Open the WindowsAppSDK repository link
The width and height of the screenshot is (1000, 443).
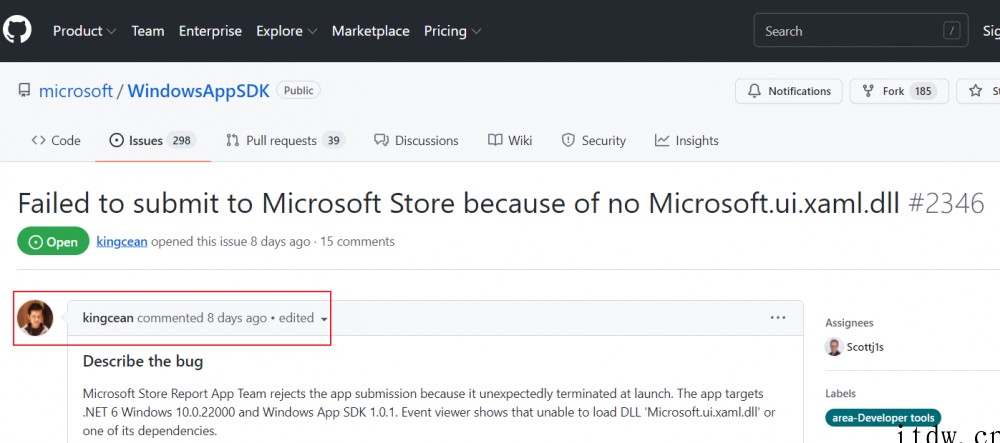coord(198,91)
